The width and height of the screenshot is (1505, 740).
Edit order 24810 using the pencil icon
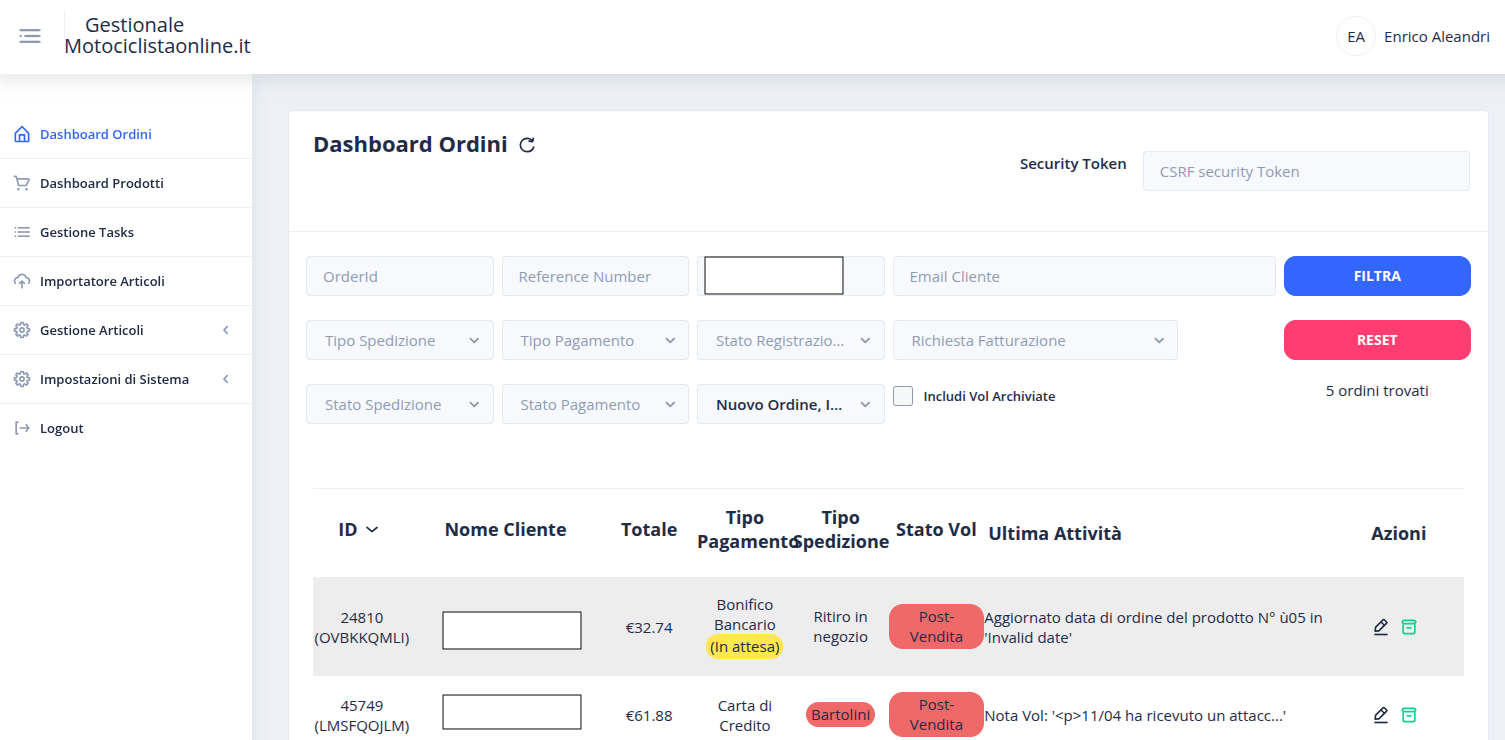1381,627
